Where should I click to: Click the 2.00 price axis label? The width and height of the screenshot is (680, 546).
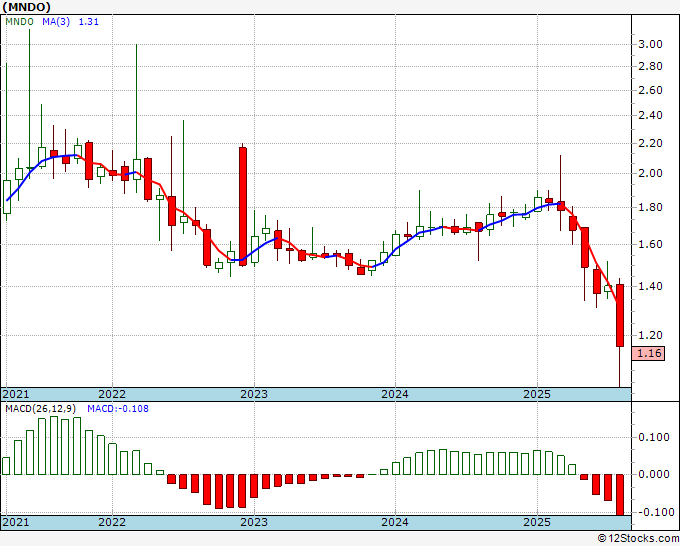pos(650,173)
